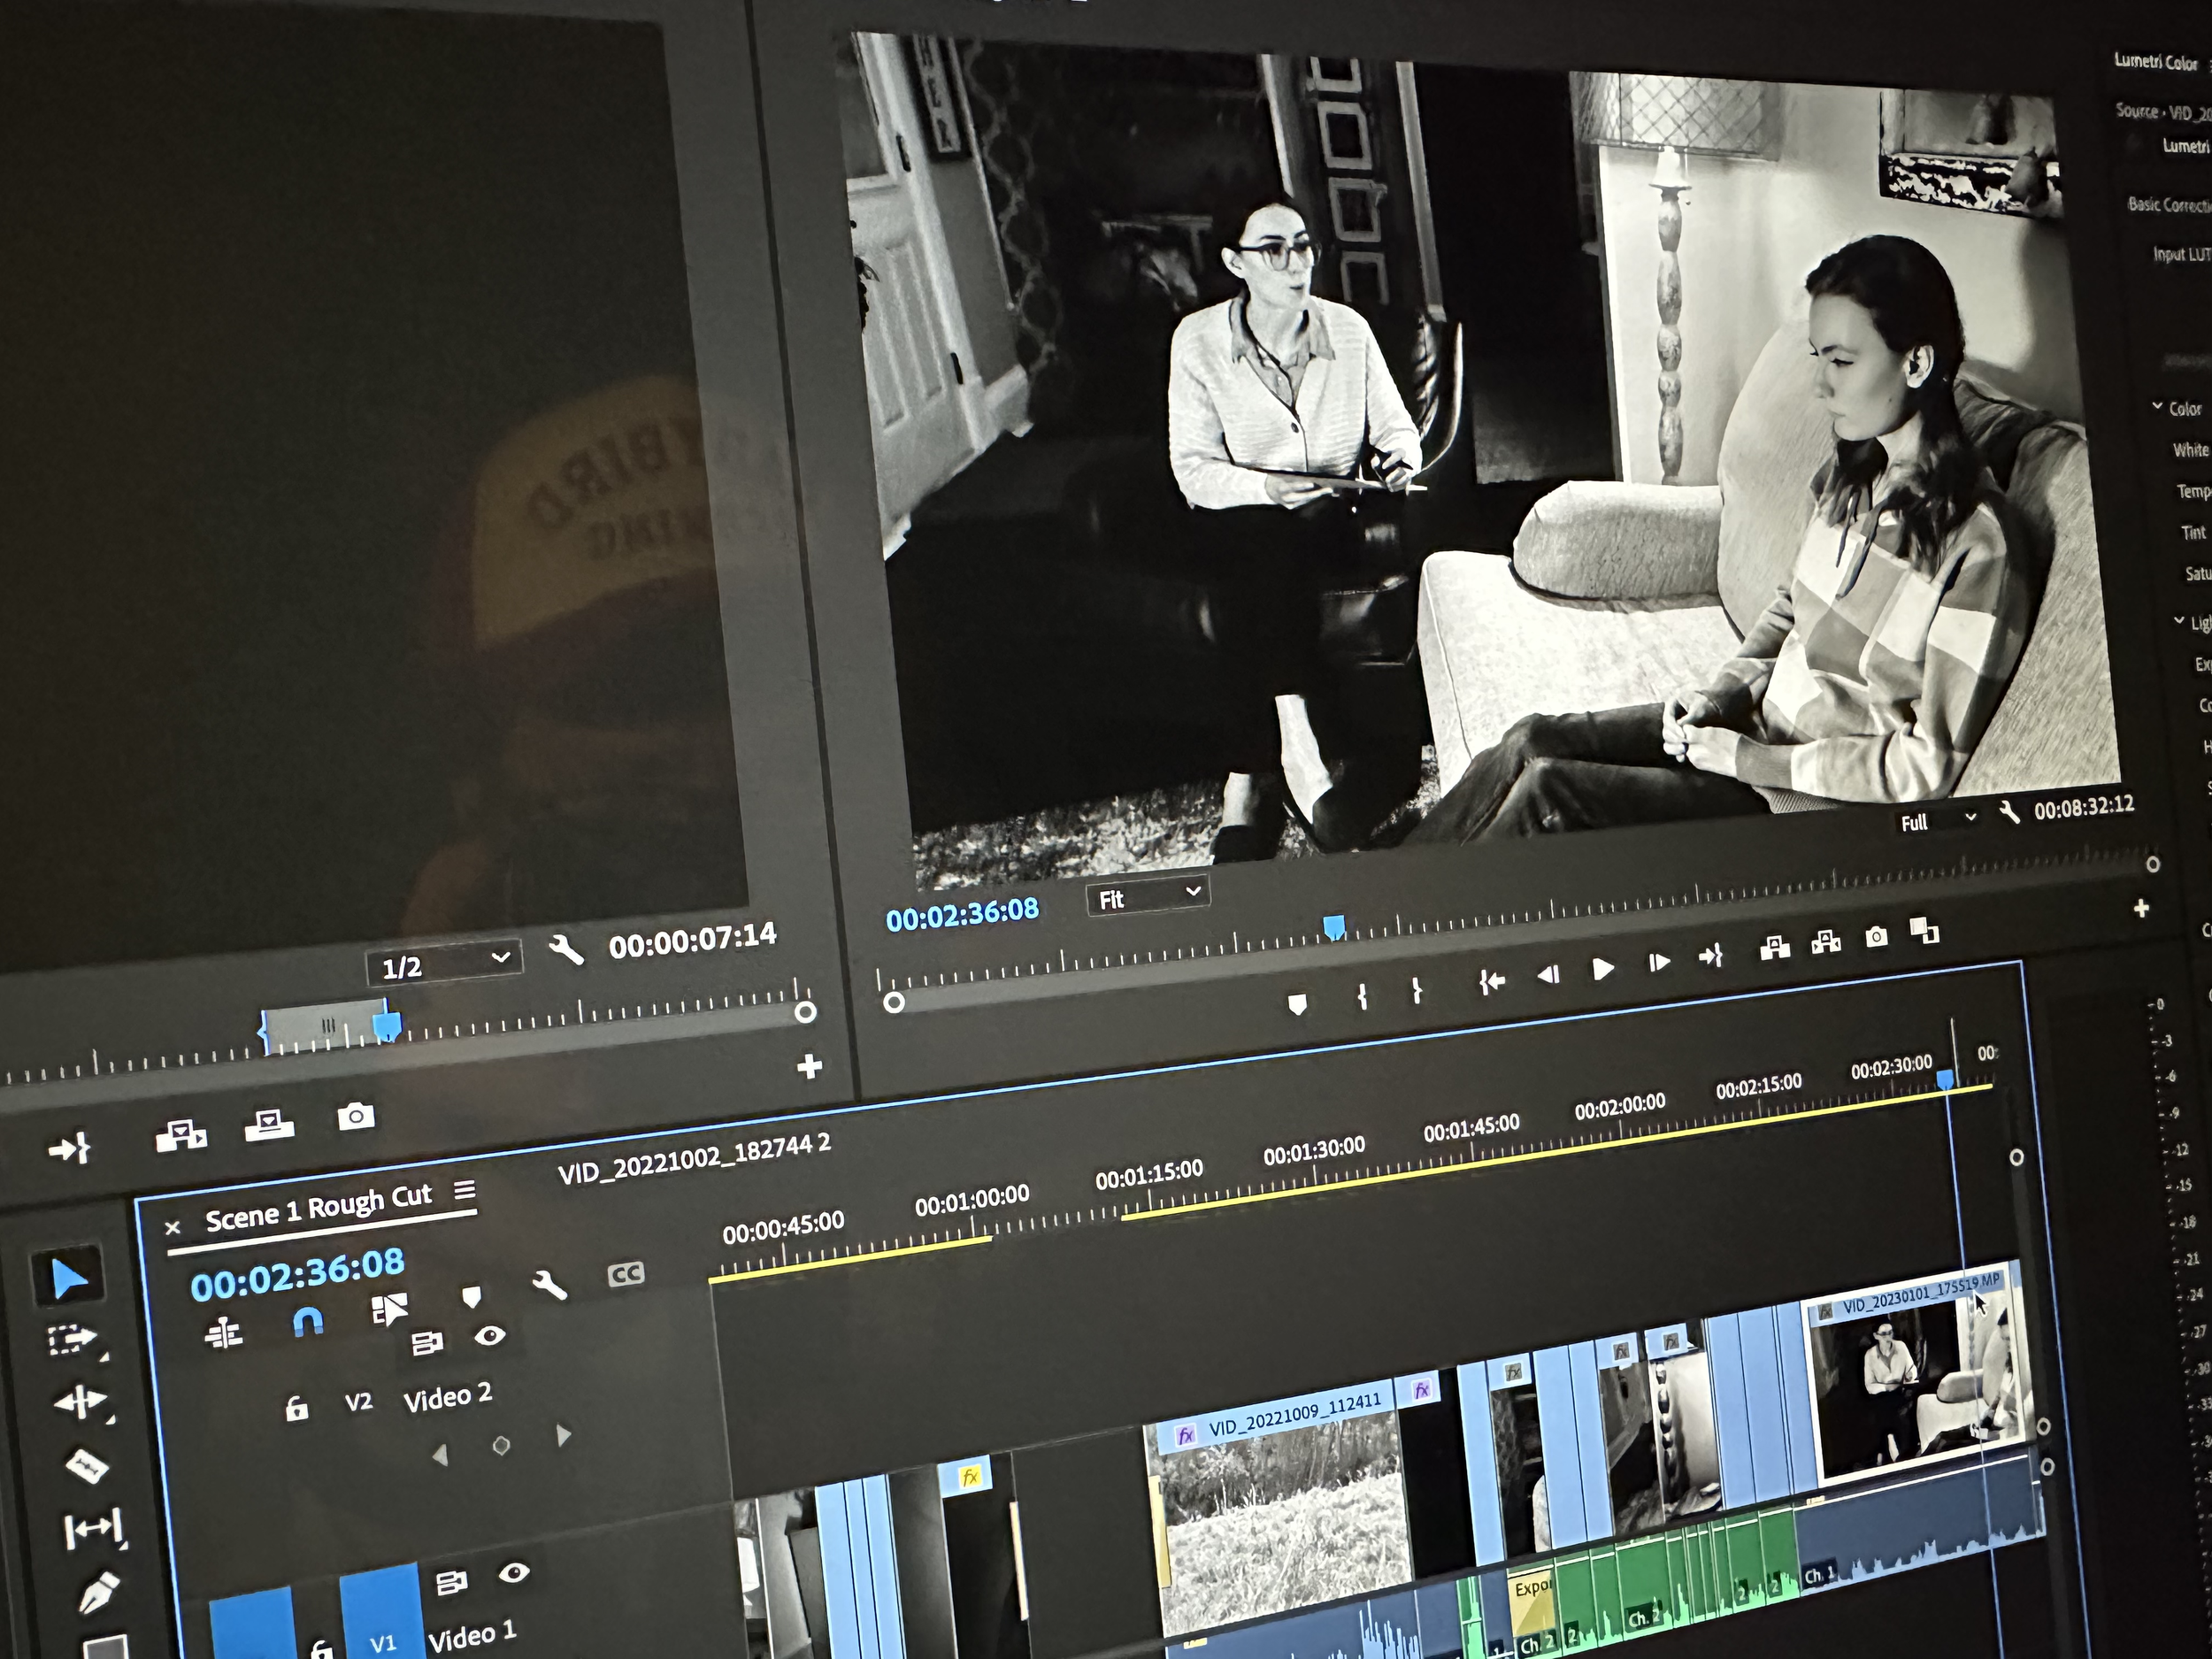Select the Razor tool

click(x=87, y=1466)
